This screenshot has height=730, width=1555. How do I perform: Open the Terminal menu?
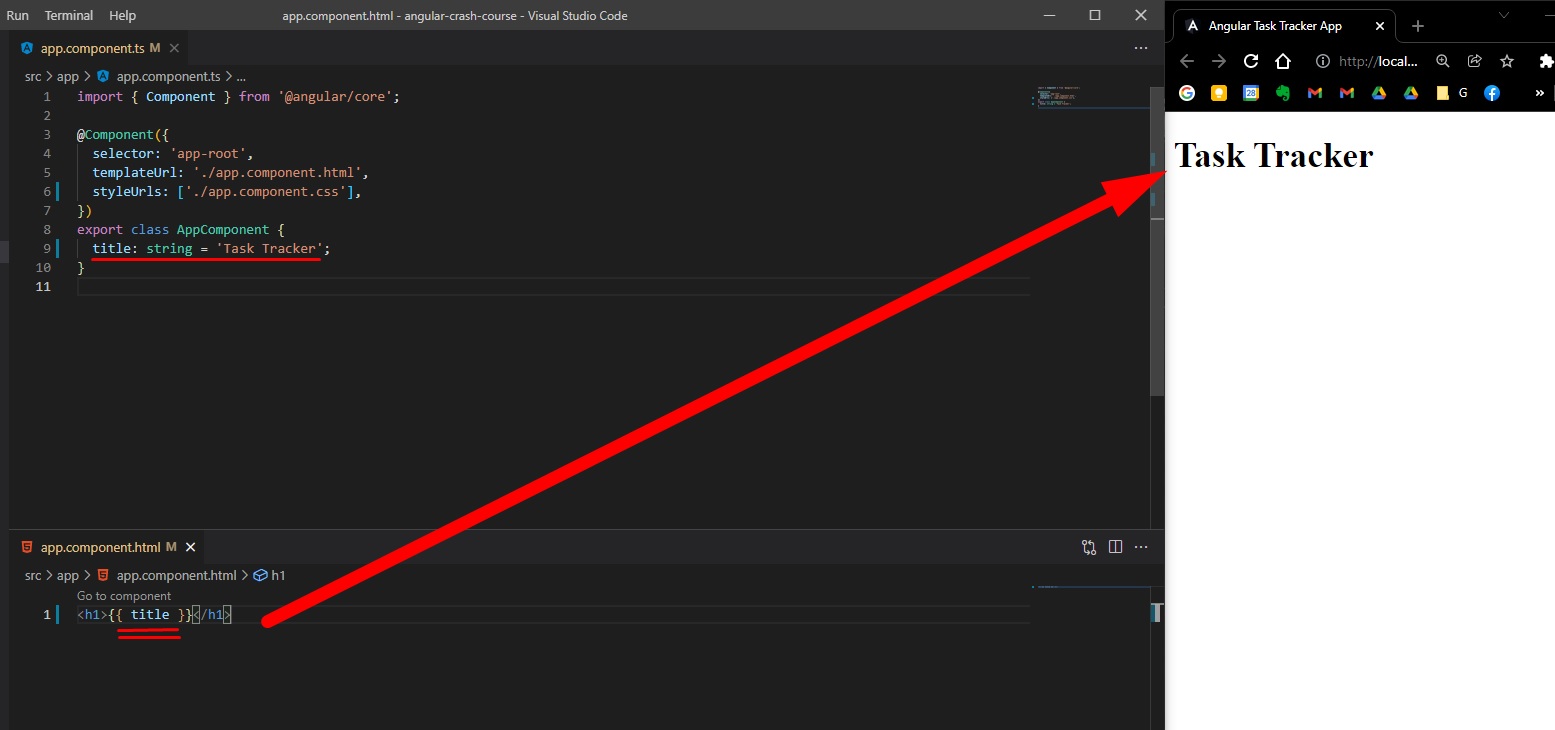[x=69, y=16]
